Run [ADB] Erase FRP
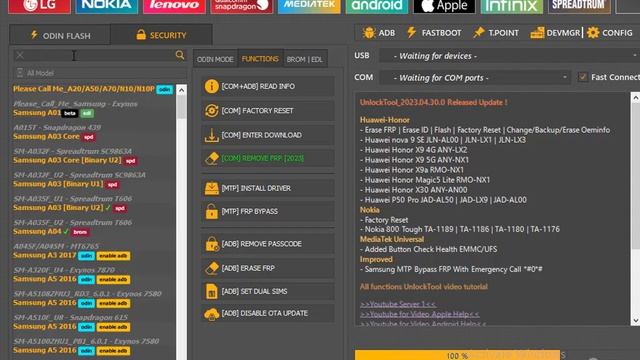The width and height of the screenshot is (640, 360). (268, 268)
